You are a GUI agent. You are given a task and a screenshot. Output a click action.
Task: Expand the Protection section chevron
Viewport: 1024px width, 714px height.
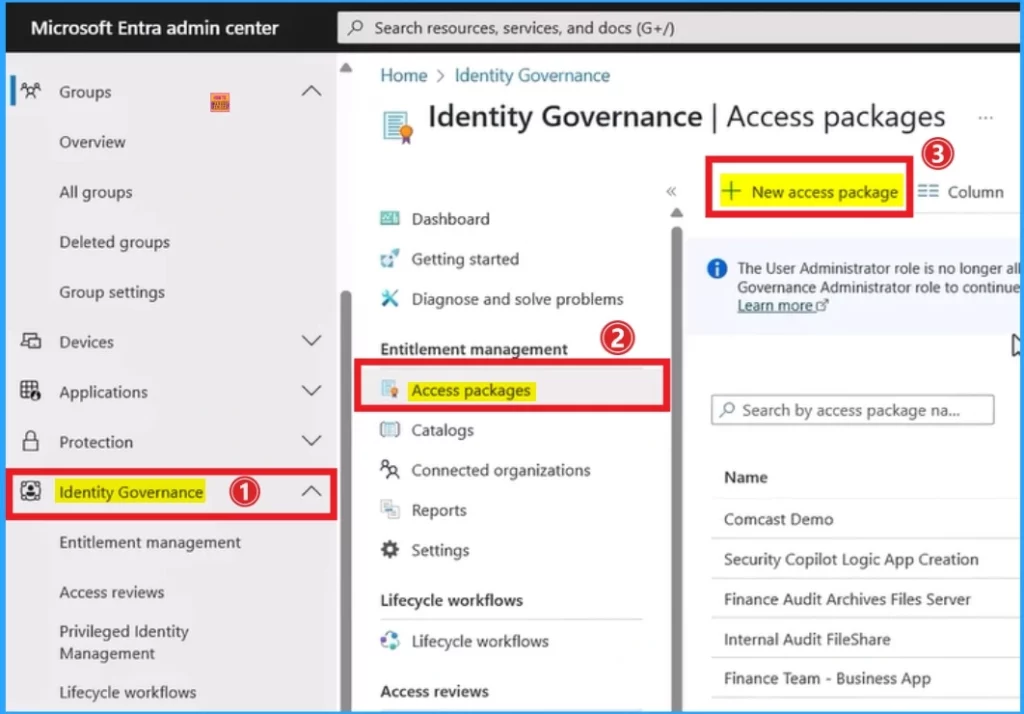[x=312, y=441]
